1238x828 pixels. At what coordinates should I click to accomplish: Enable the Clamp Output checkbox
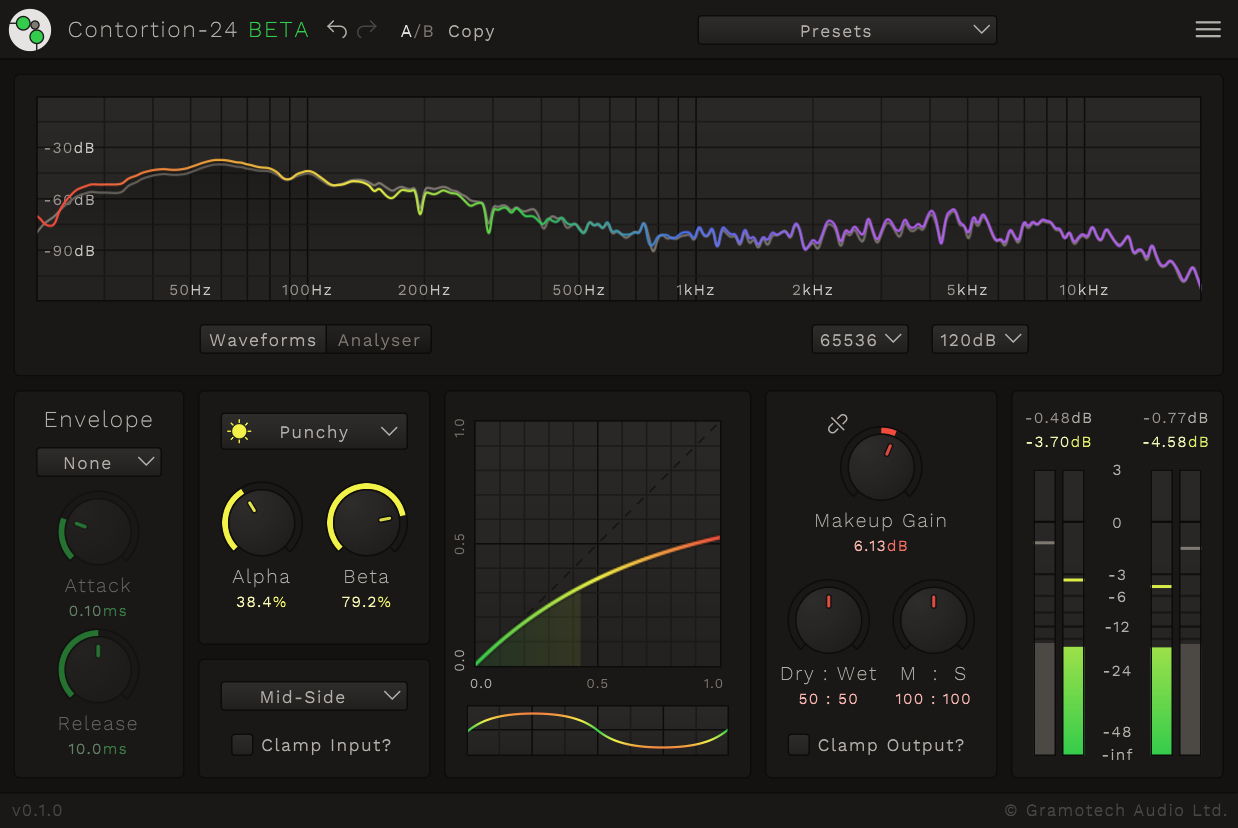point(798,745)
